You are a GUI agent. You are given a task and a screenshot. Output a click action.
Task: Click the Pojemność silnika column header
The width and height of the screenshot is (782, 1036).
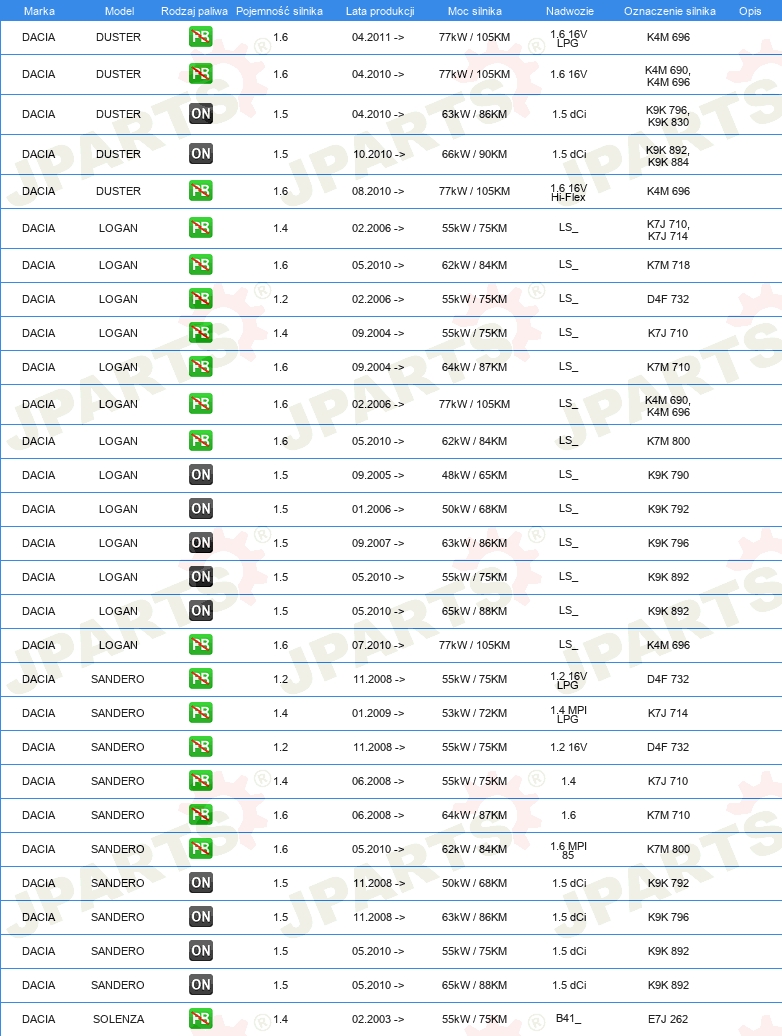click(x=279, y=11)
